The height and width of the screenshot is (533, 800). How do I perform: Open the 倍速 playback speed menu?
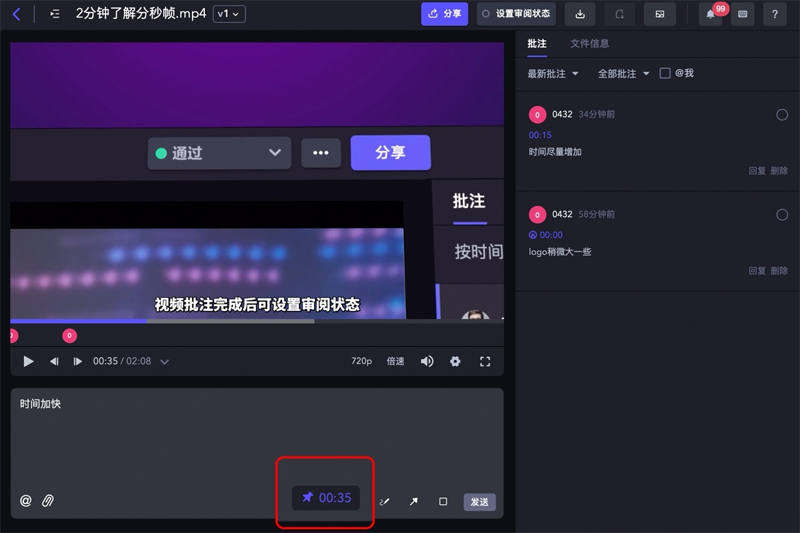coord(395,361)
